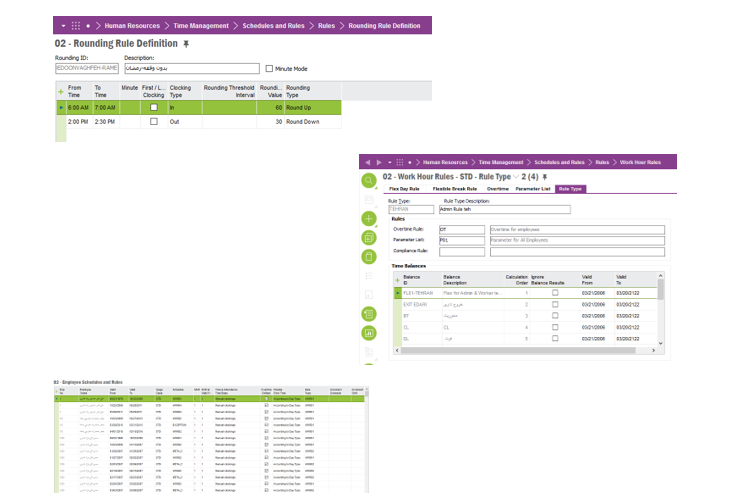This screenshot has height=503, width=741.
Task: Click the green New (plus) sidebar icon
Action: coord(369,219)
